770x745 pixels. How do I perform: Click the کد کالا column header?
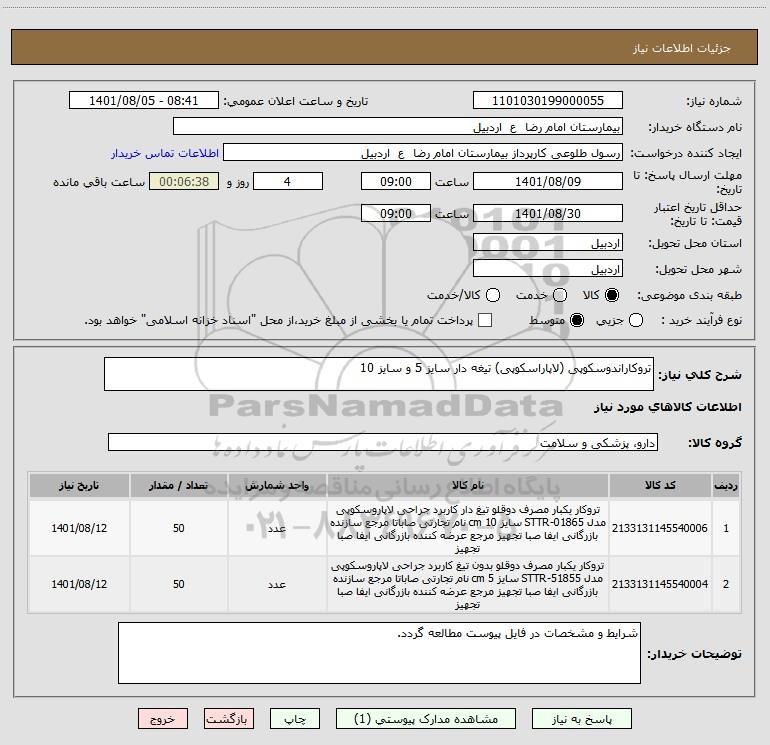pyautogui.click(x=660, y=485)
